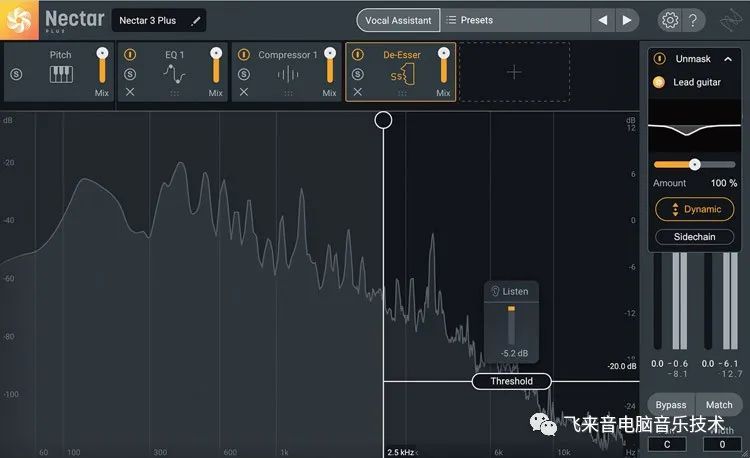Click Bypass button
Viewport: 750px width, 458px height.
coord(671,405)
